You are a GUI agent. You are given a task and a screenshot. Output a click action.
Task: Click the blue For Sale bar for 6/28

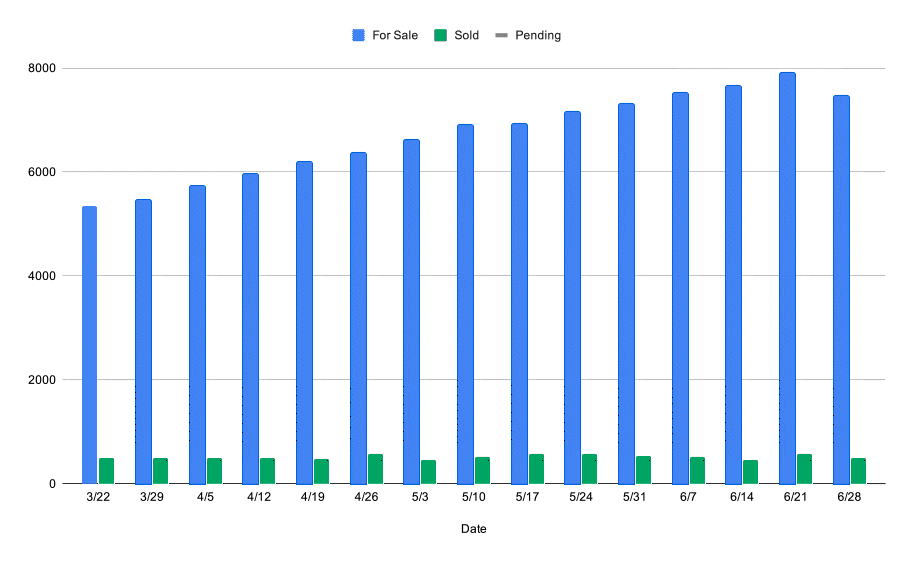coord(841,290)
